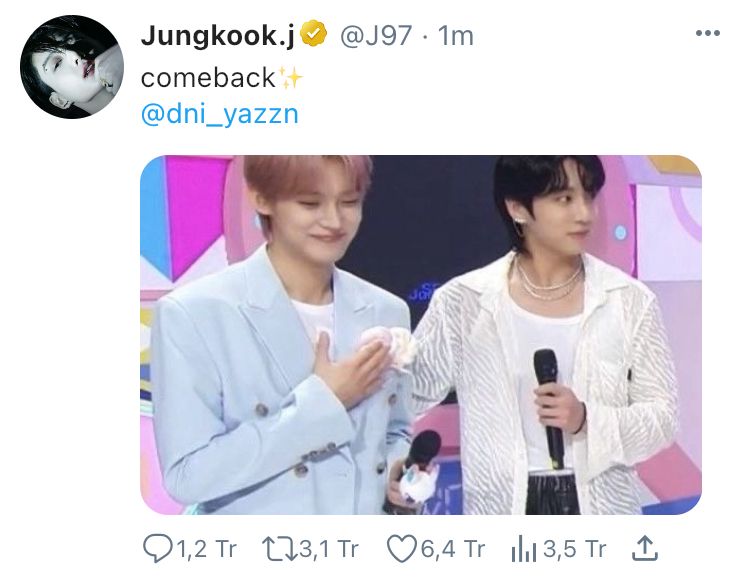Like the tweet with the heart icon
Image resolution: width=750 pixels, height=578 pixels.
coord(401,549)
